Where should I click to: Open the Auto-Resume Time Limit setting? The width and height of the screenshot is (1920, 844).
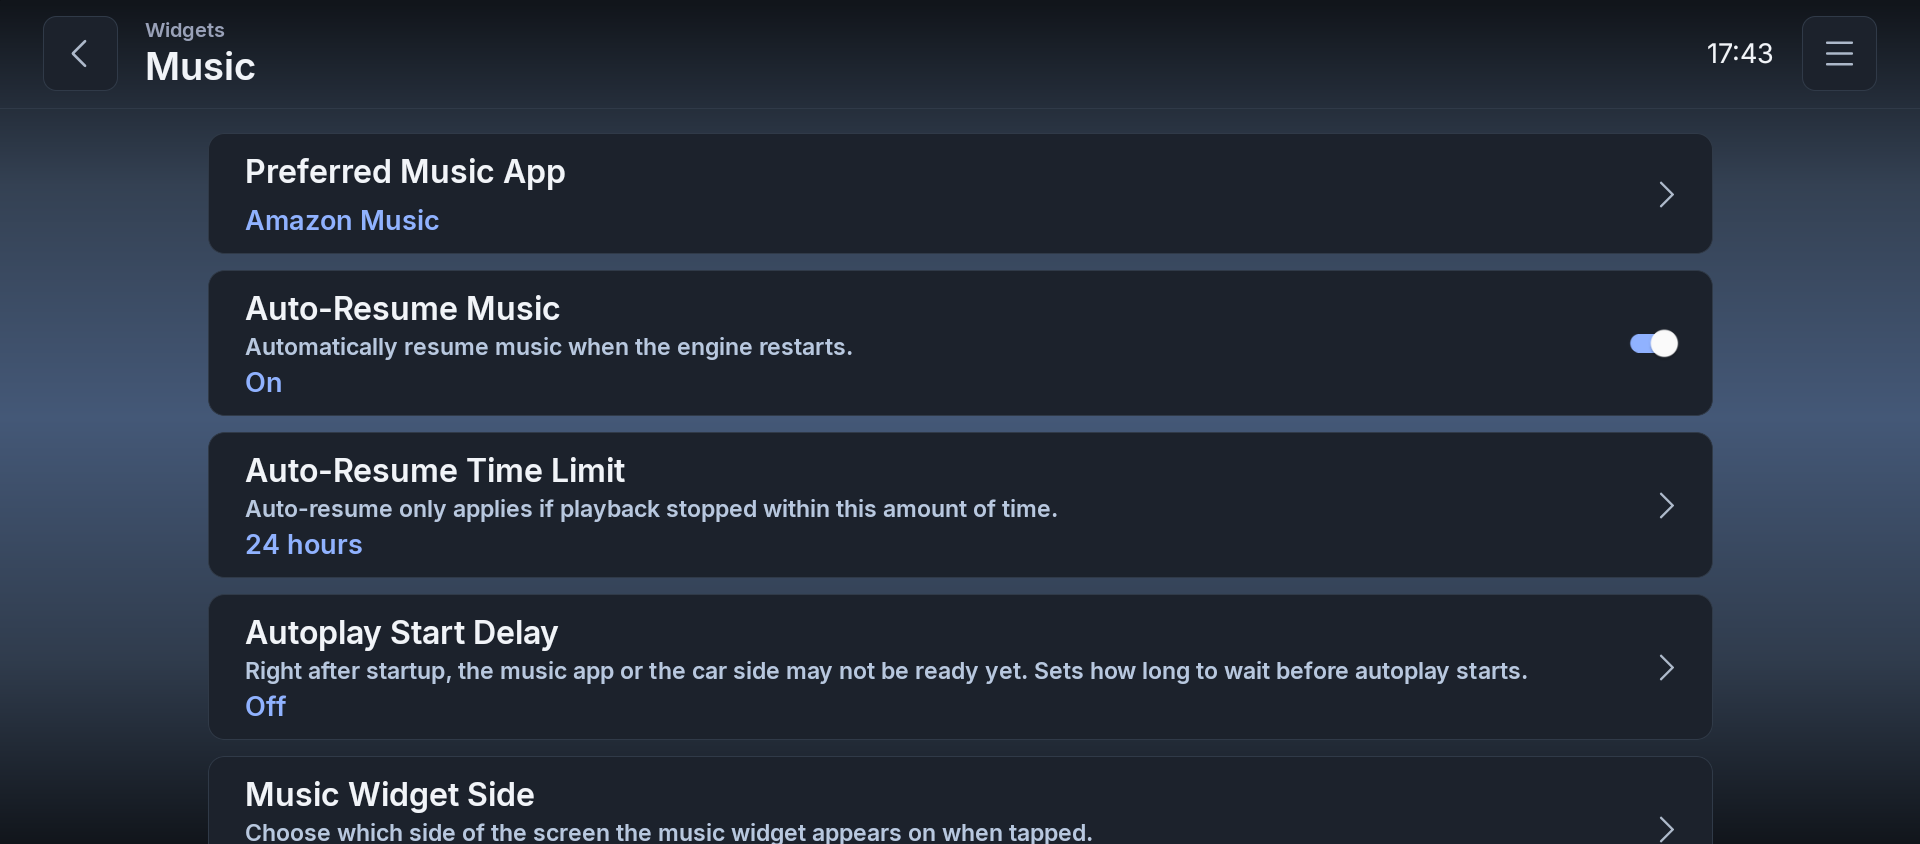[960, 505]
